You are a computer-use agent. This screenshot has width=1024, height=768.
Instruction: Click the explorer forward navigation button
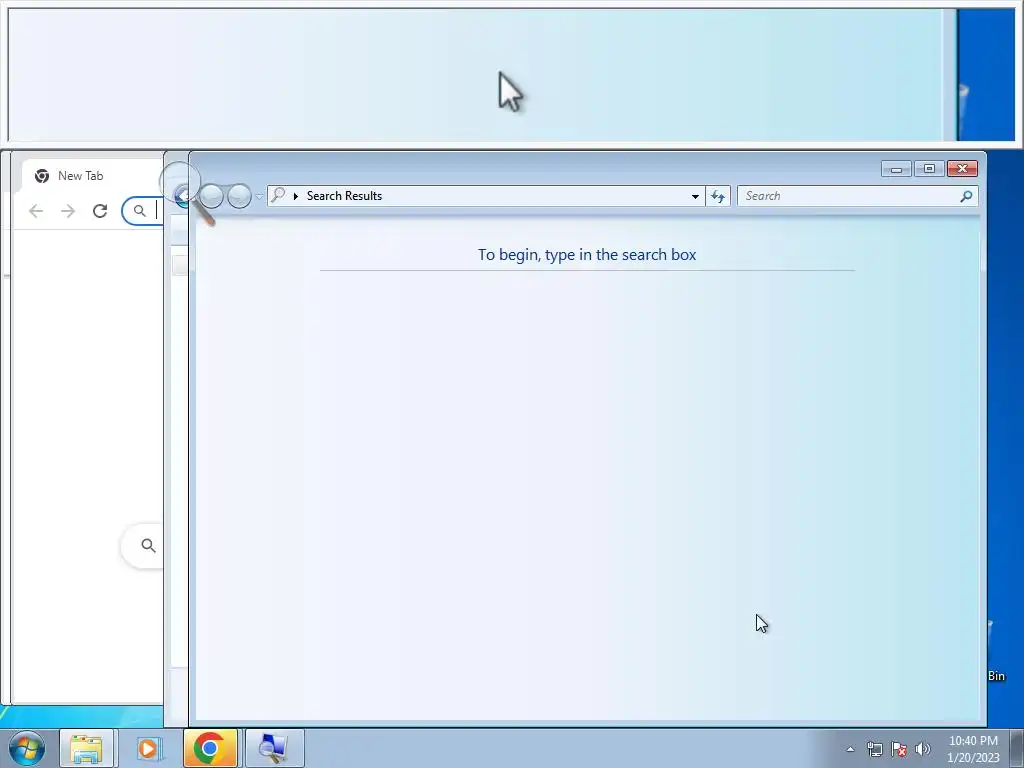pos(239,196)
